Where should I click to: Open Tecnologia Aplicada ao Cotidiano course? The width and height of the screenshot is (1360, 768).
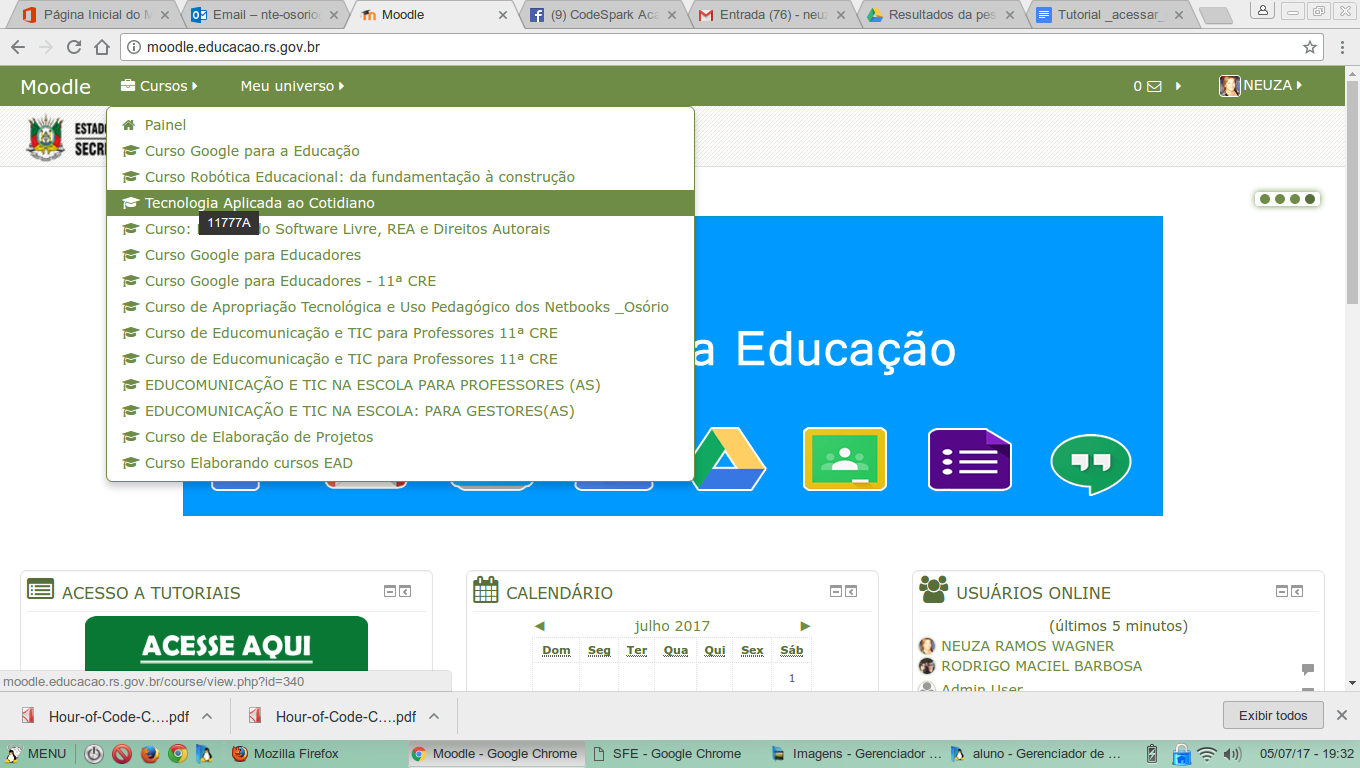[x=400, y=203]
